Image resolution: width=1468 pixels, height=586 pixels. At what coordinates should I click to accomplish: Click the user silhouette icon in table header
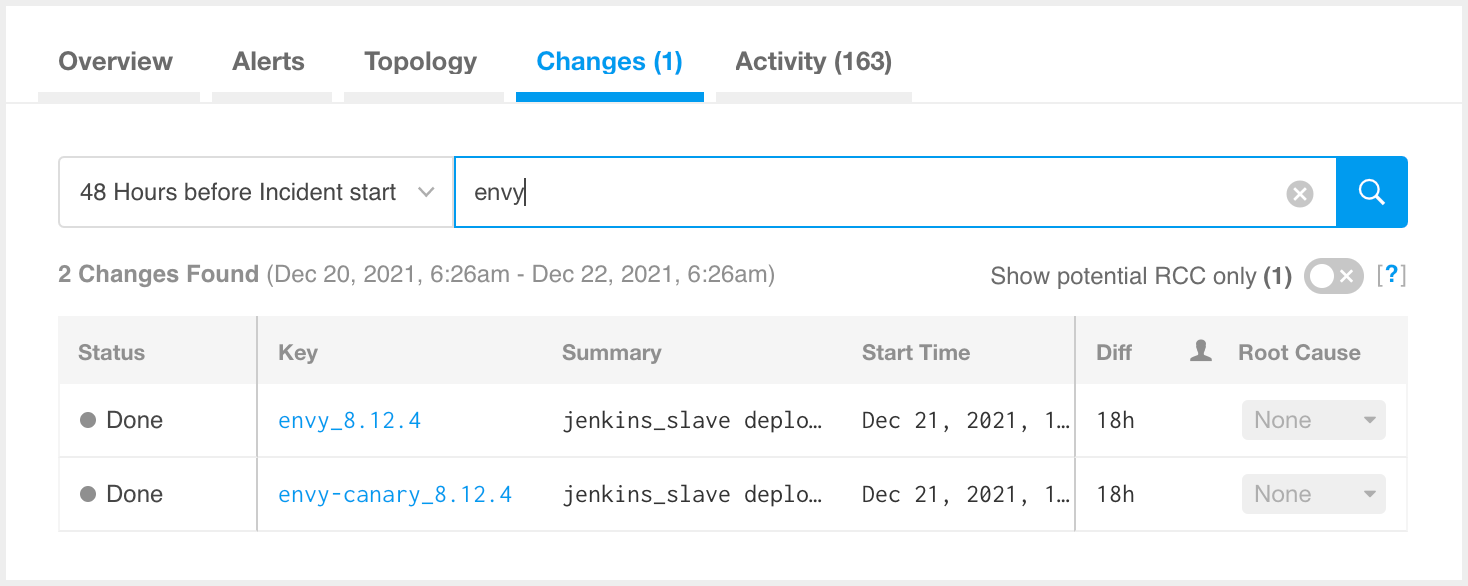tap(1199, 350)
